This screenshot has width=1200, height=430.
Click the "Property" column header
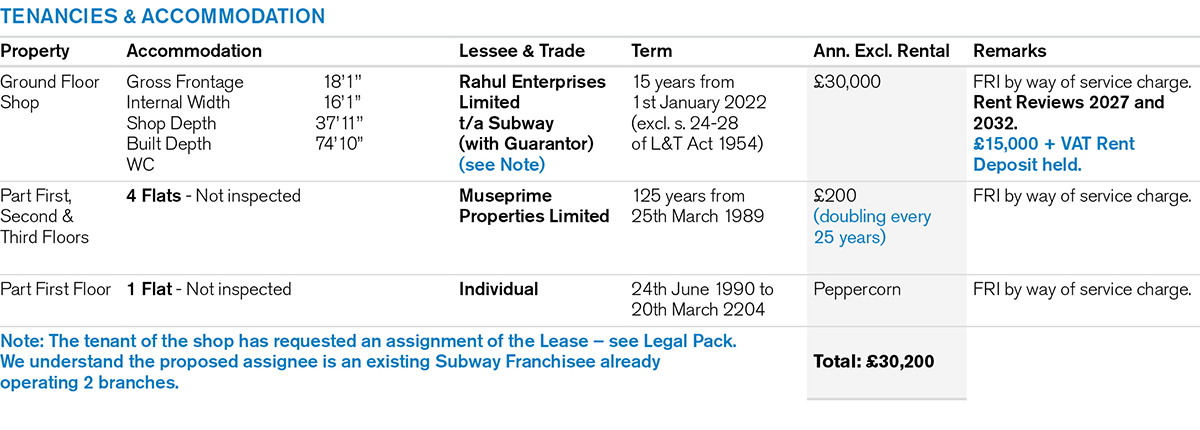point(35,51)
